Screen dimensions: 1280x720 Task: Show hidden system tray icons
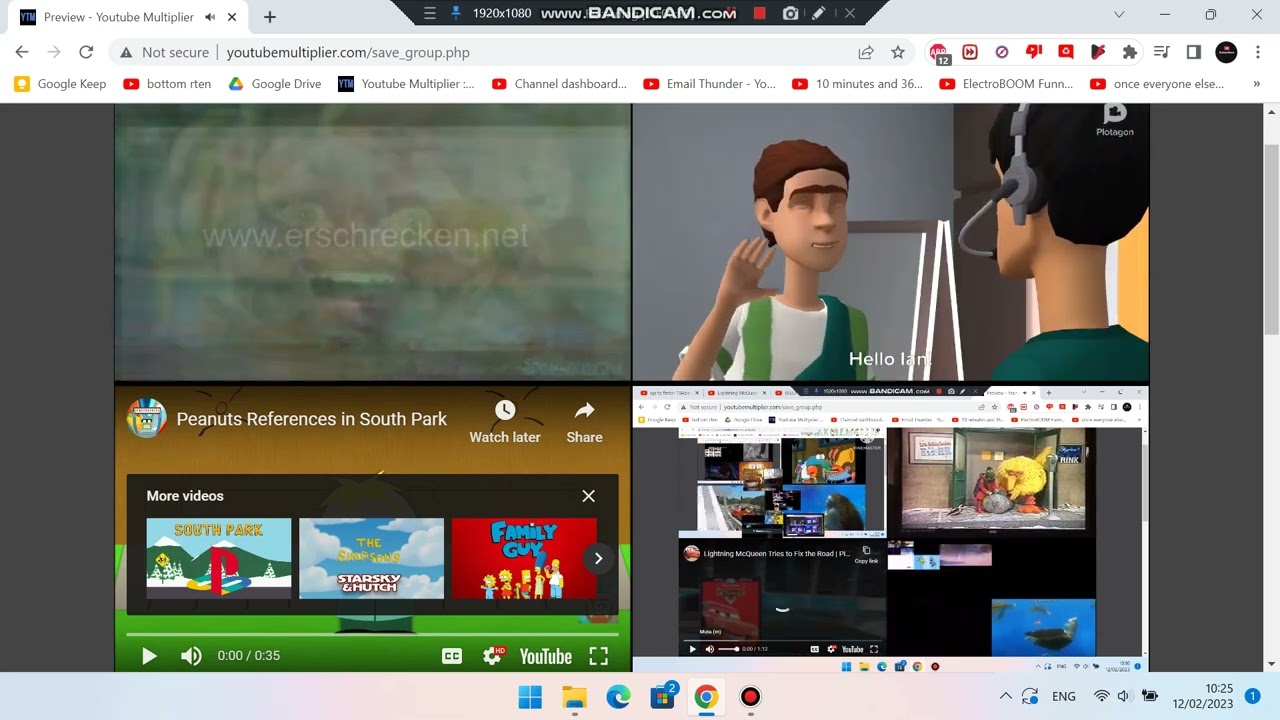pos(1005,696)
